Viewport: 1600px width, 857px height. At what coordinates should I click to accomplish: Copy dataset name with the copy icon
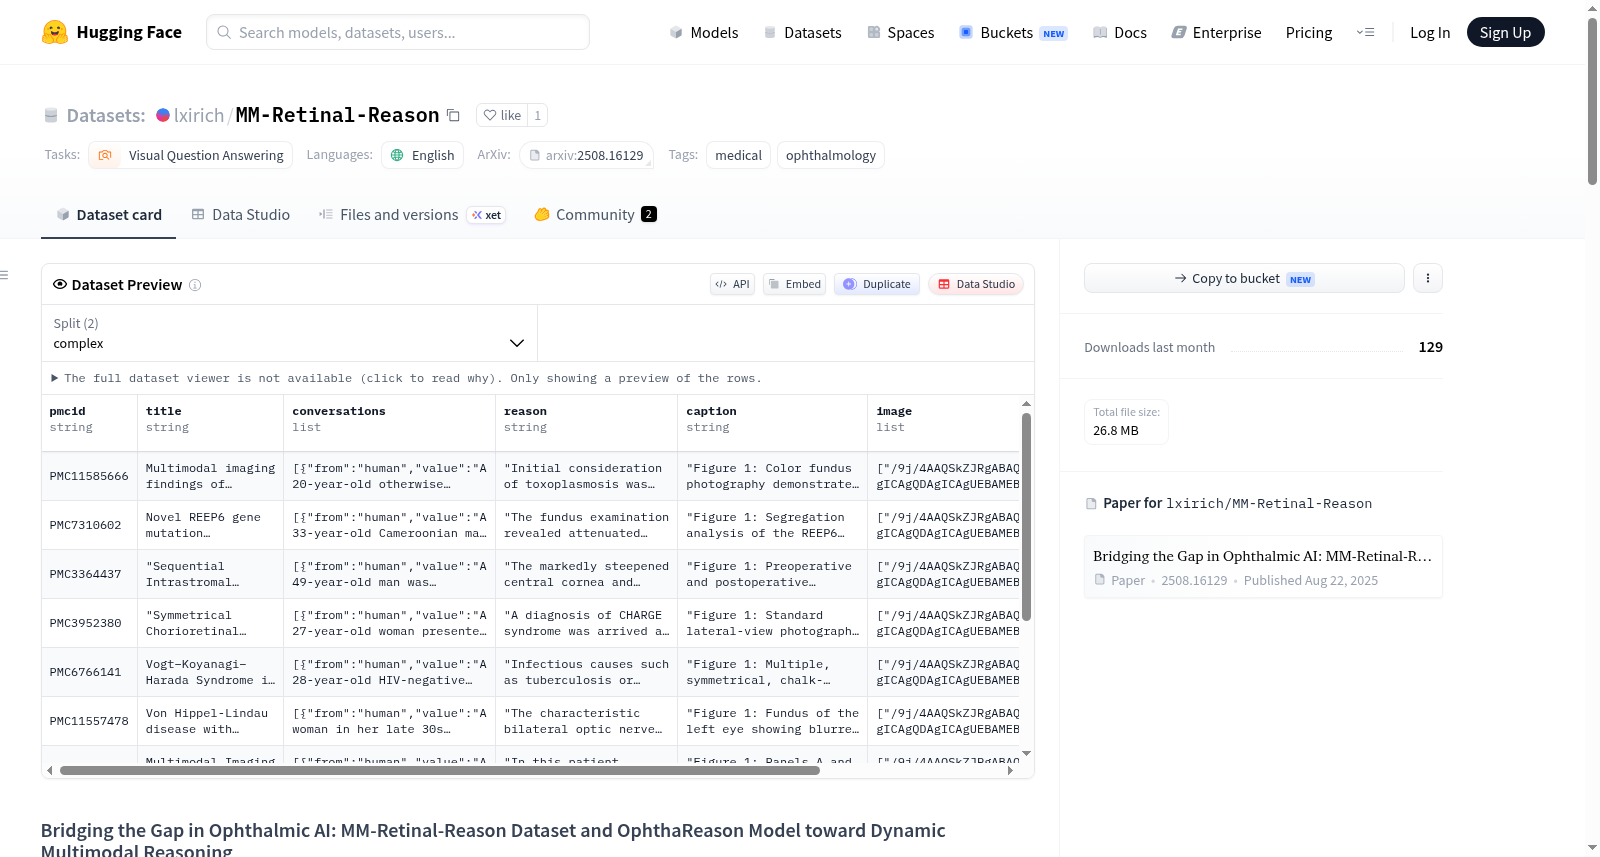click(x=453, y=115)
